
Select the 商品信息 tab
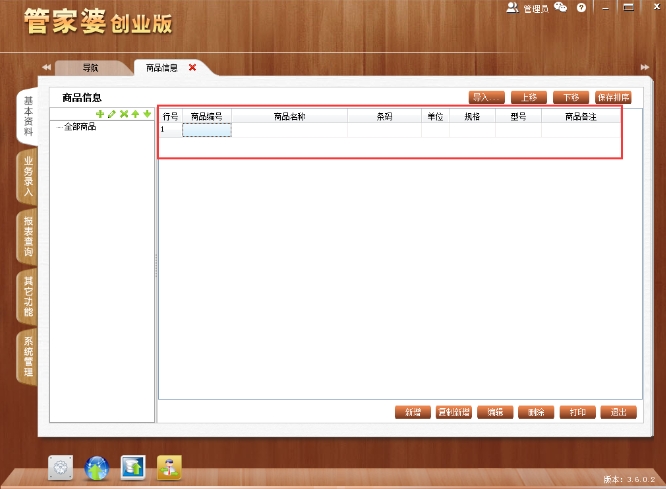(x=161, y=68)
